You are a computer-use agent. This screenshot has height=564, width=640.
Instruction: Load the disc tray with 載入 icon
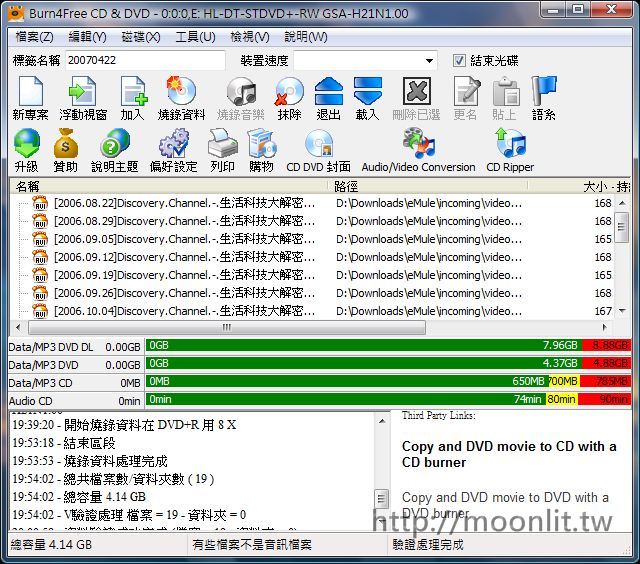(x=367, y=99)
